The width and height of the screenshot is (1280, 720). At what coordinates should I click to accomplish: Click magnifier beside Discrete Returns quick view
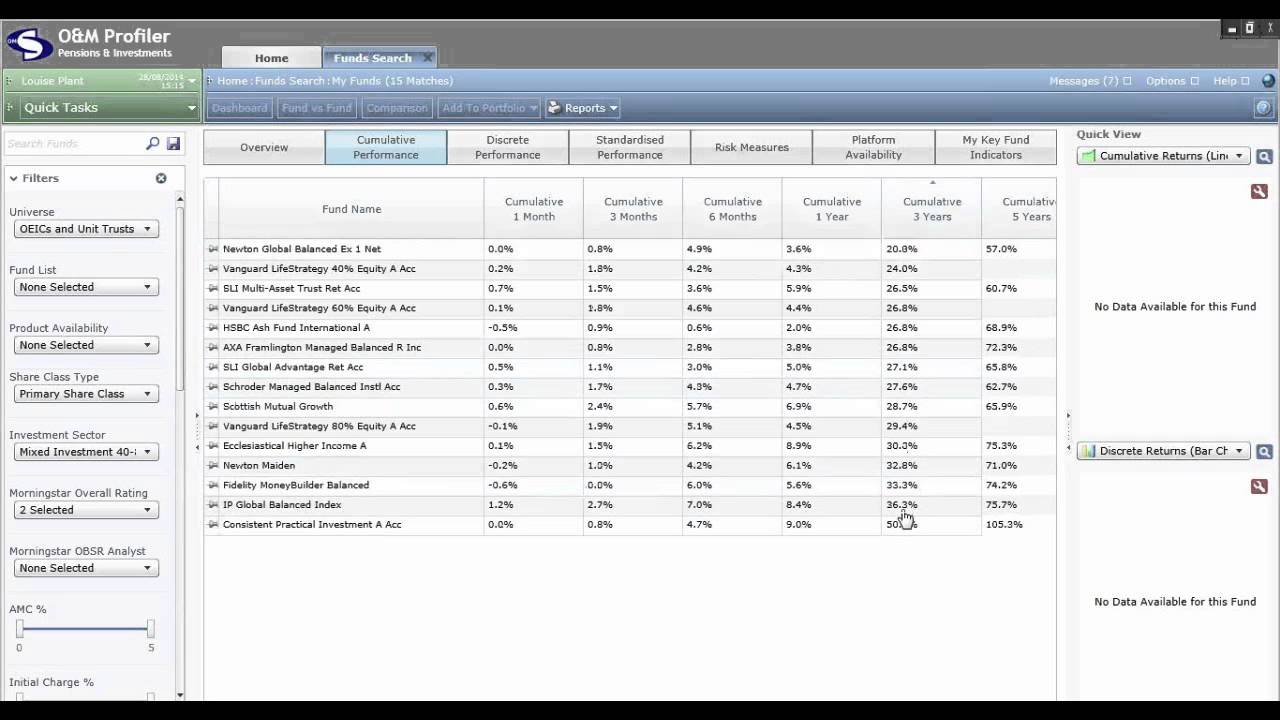pyautogui.click(x=1264, y=451)
